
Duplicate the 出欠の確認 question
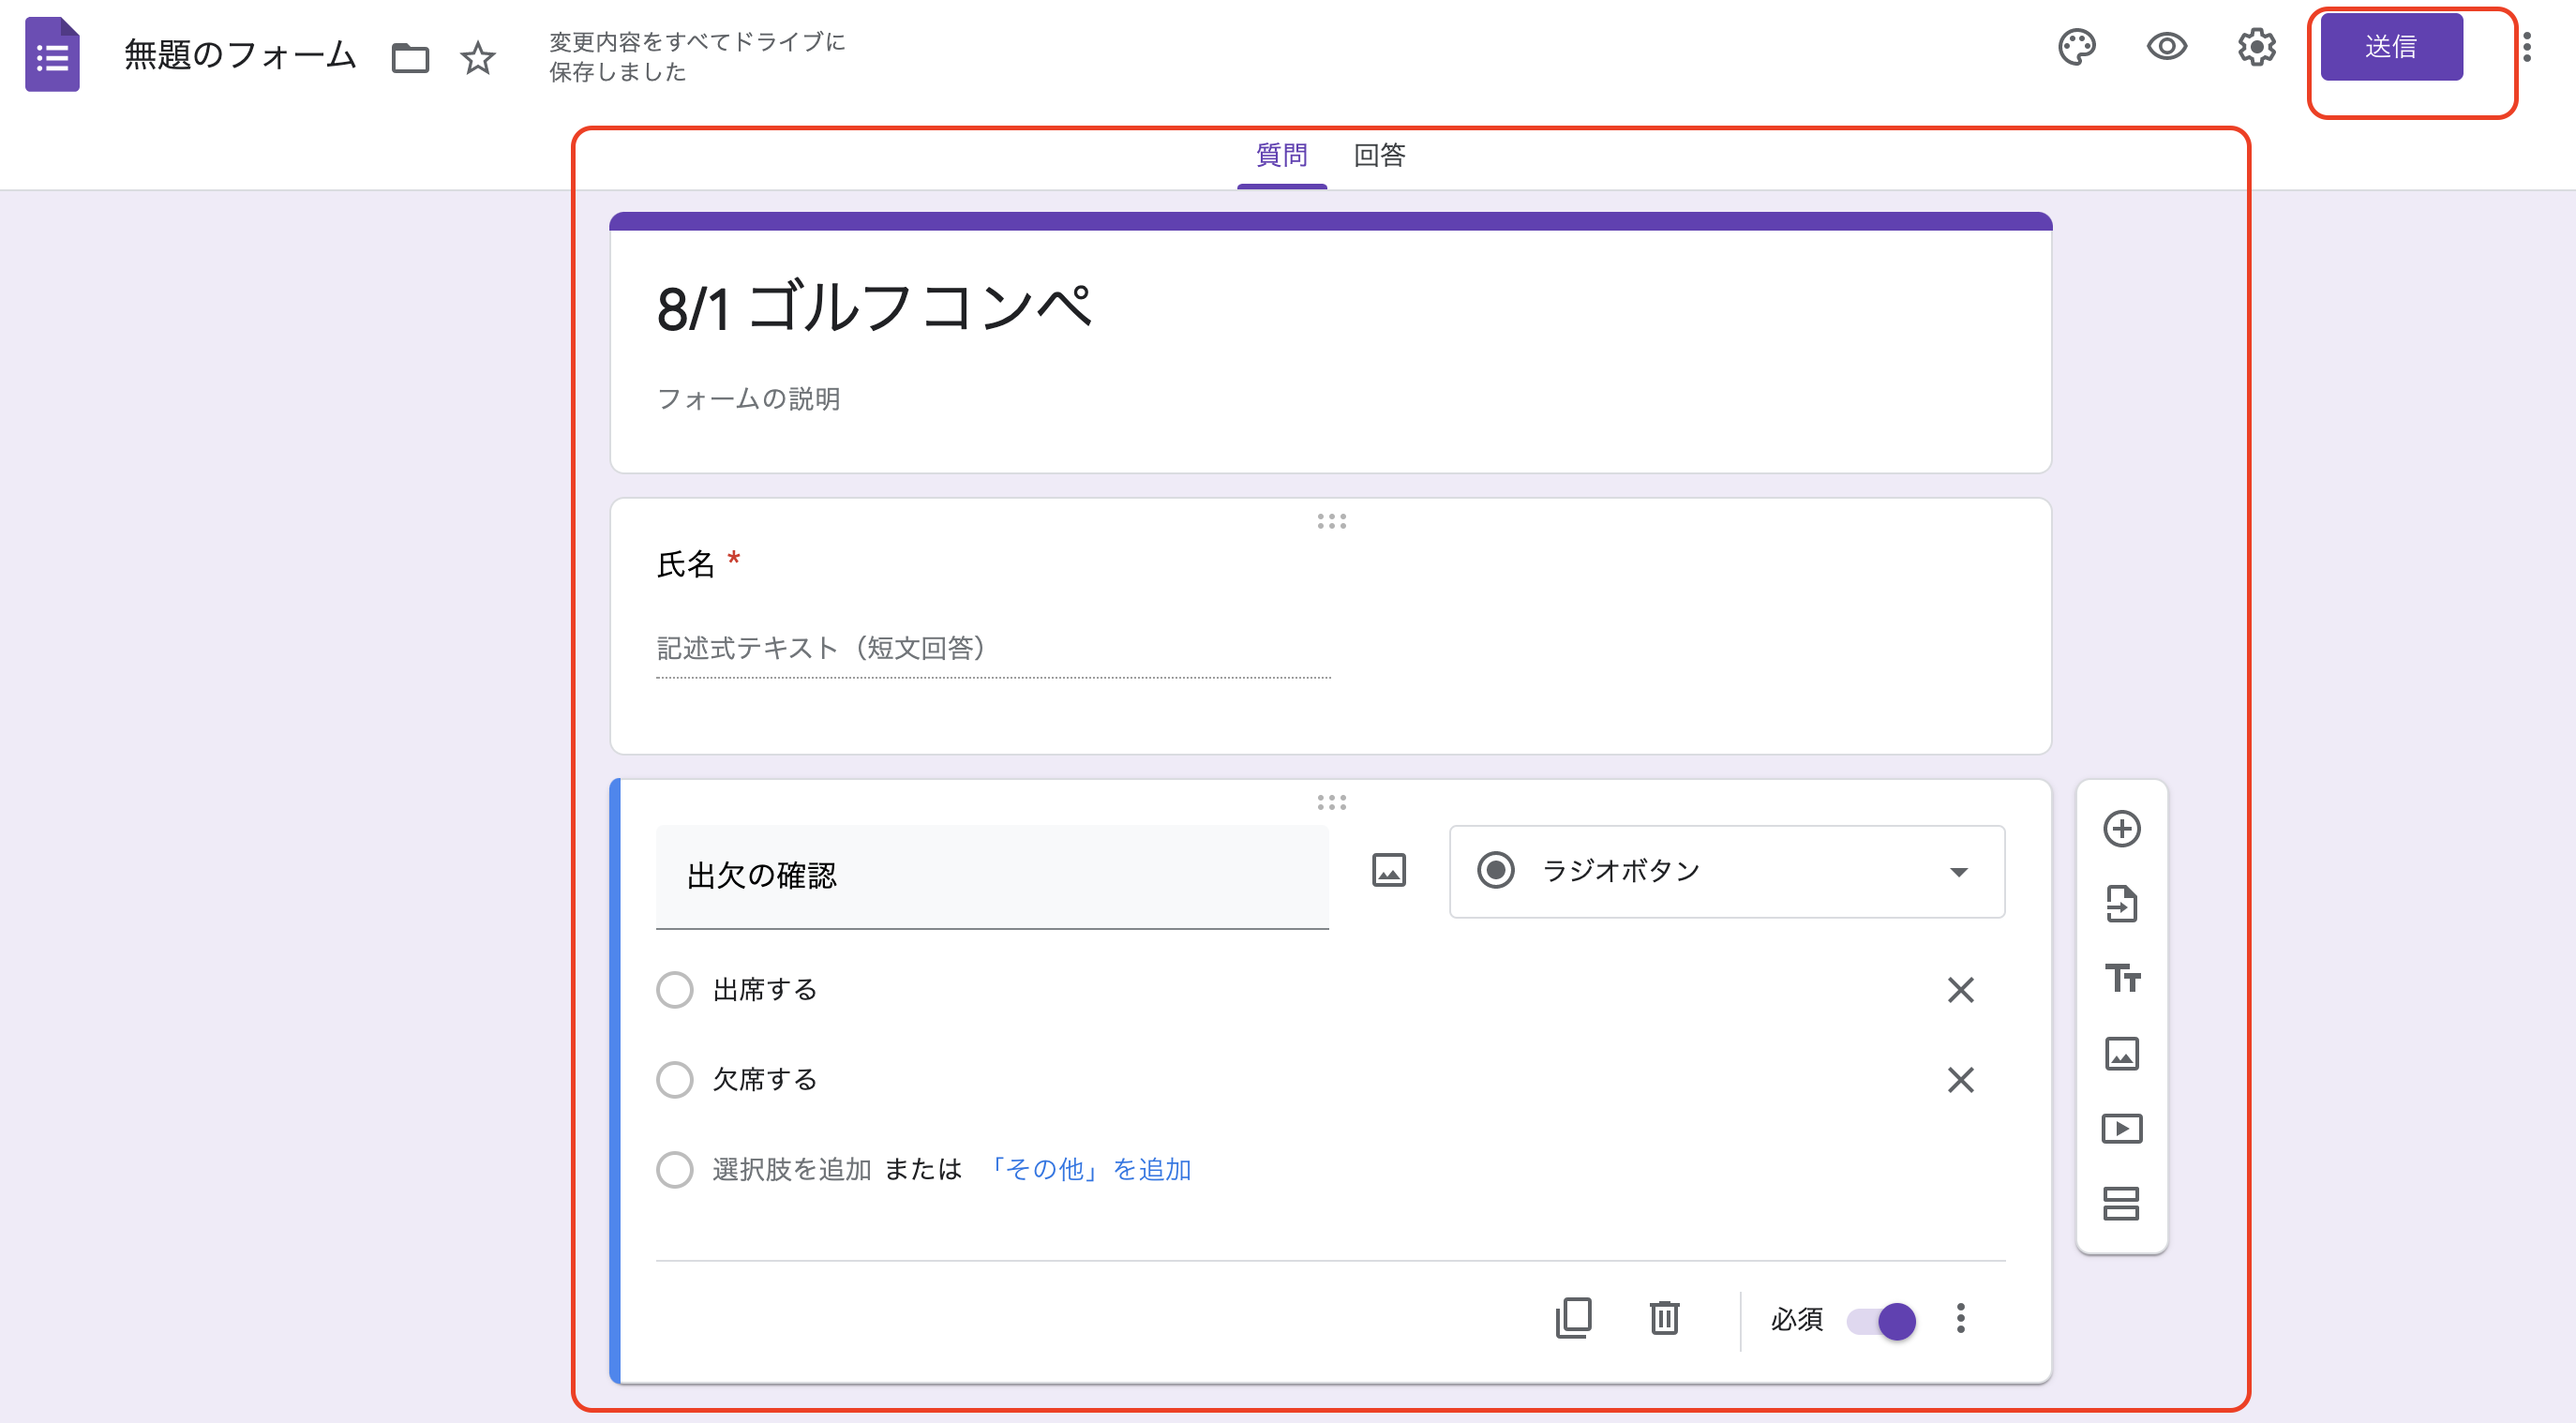pyautogui.click(x=1573, y=1318)
